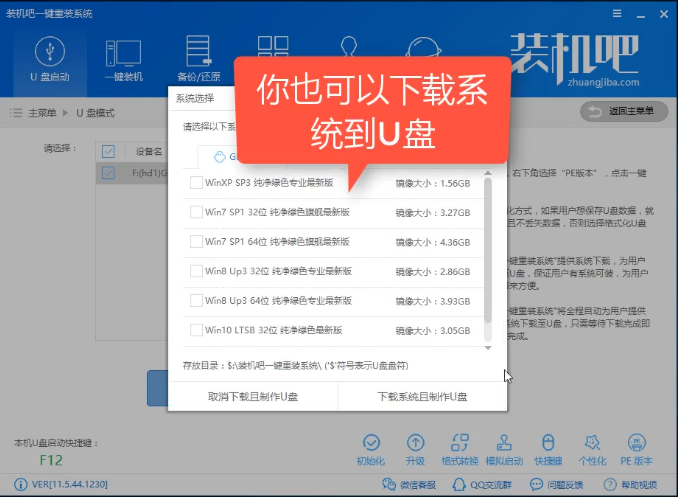Close the 装机吧 window

click(664, 14)
